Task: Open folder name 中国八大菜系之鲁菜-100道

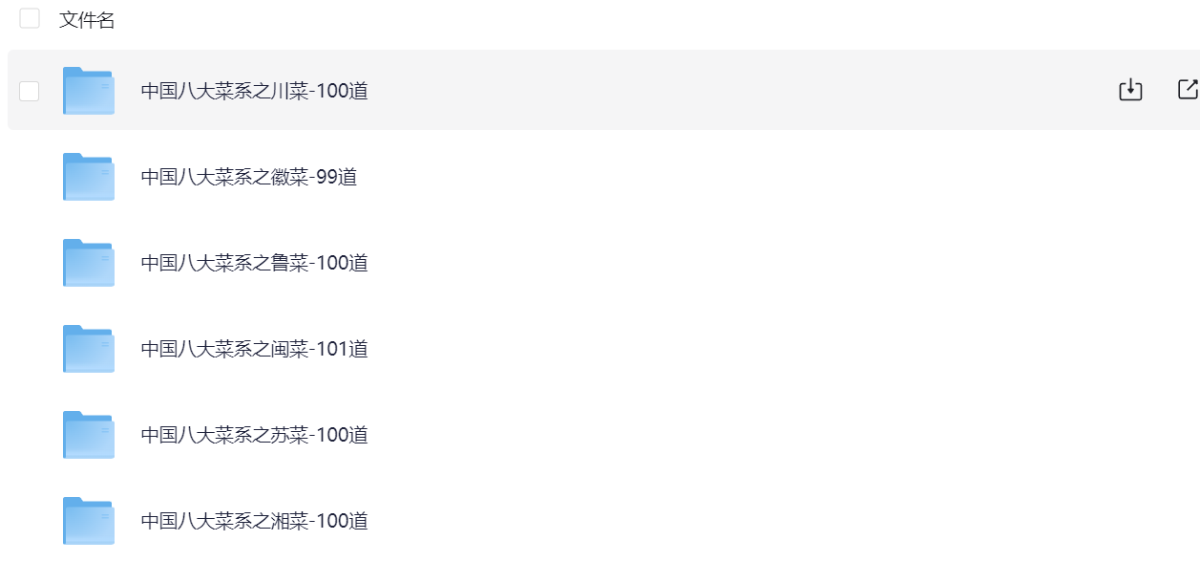Action: click(x=254, y=263)
